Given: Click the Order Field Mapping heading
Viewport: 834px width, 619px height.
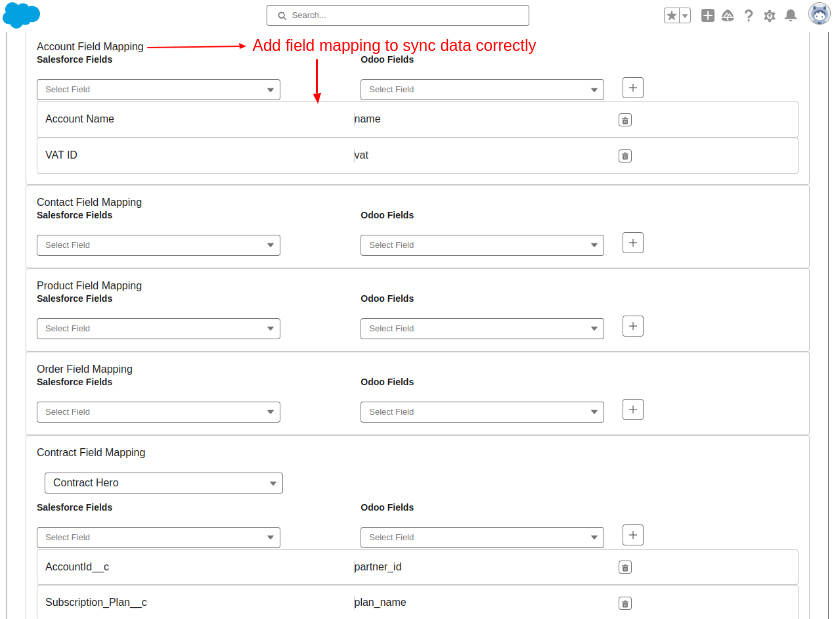Looking at the screenshot, I should 85,369.
